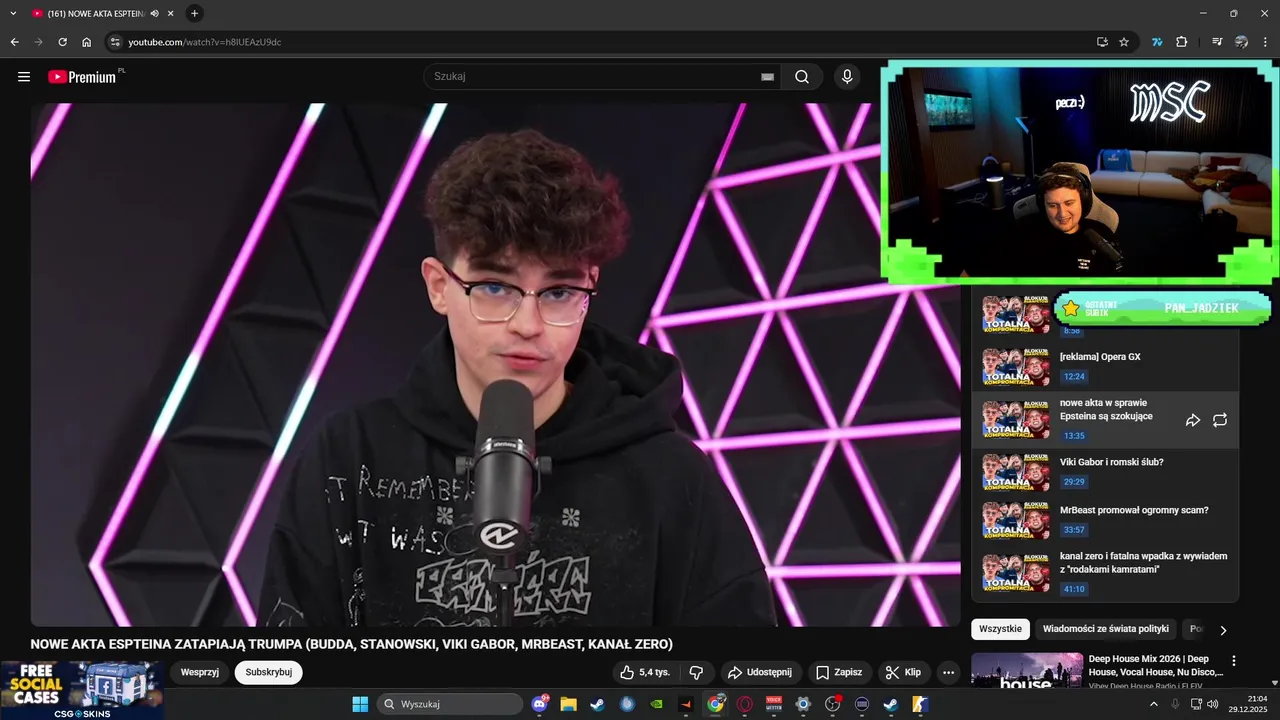View site information icon in address bar
The image size is (1280, 720).
click(115, 42)
